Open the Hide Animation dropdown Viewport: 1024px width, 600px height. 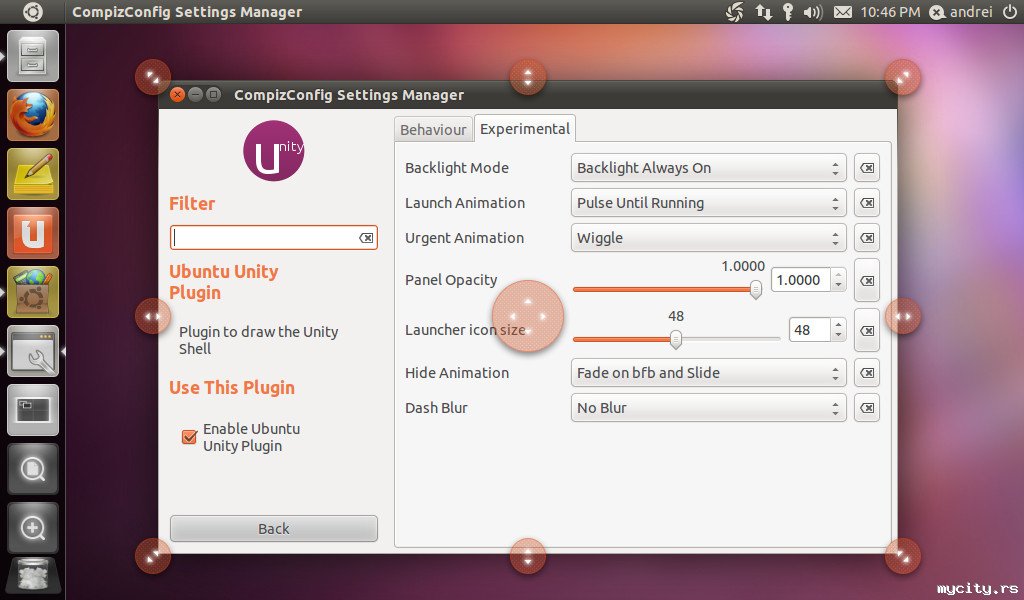tap(709, 373)
